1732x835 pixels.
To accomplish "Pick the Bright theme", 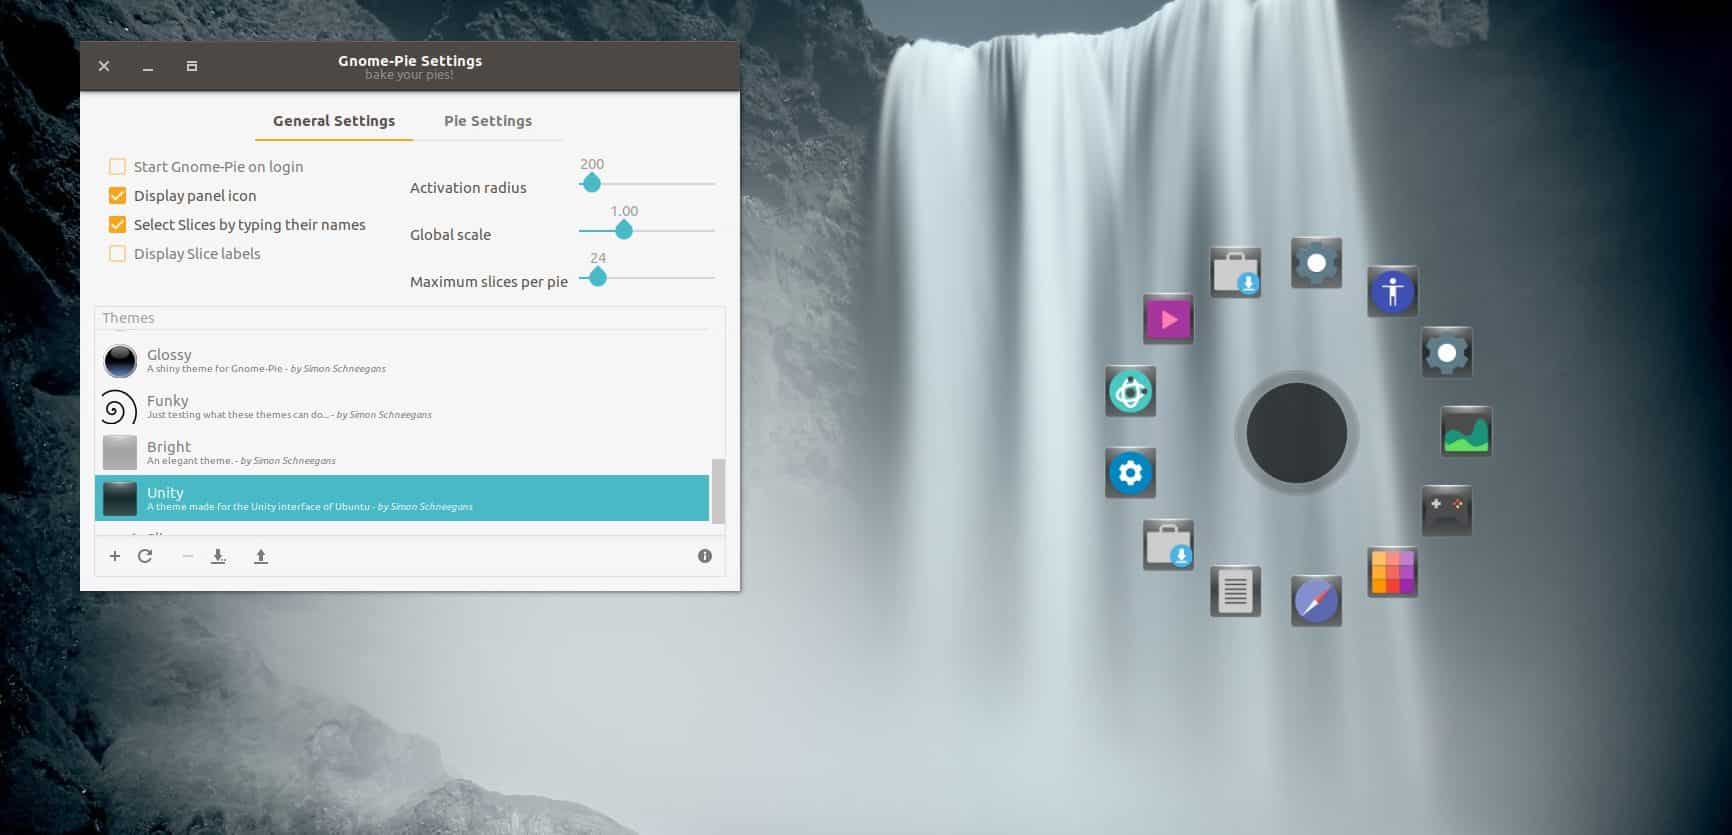I will coord(402,452).
